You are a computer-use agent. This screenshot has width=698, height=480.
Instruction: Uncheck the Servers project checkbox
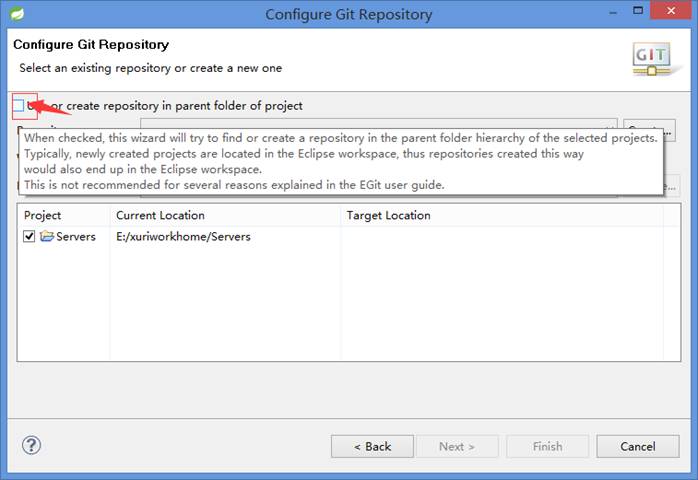coord(29,236)
